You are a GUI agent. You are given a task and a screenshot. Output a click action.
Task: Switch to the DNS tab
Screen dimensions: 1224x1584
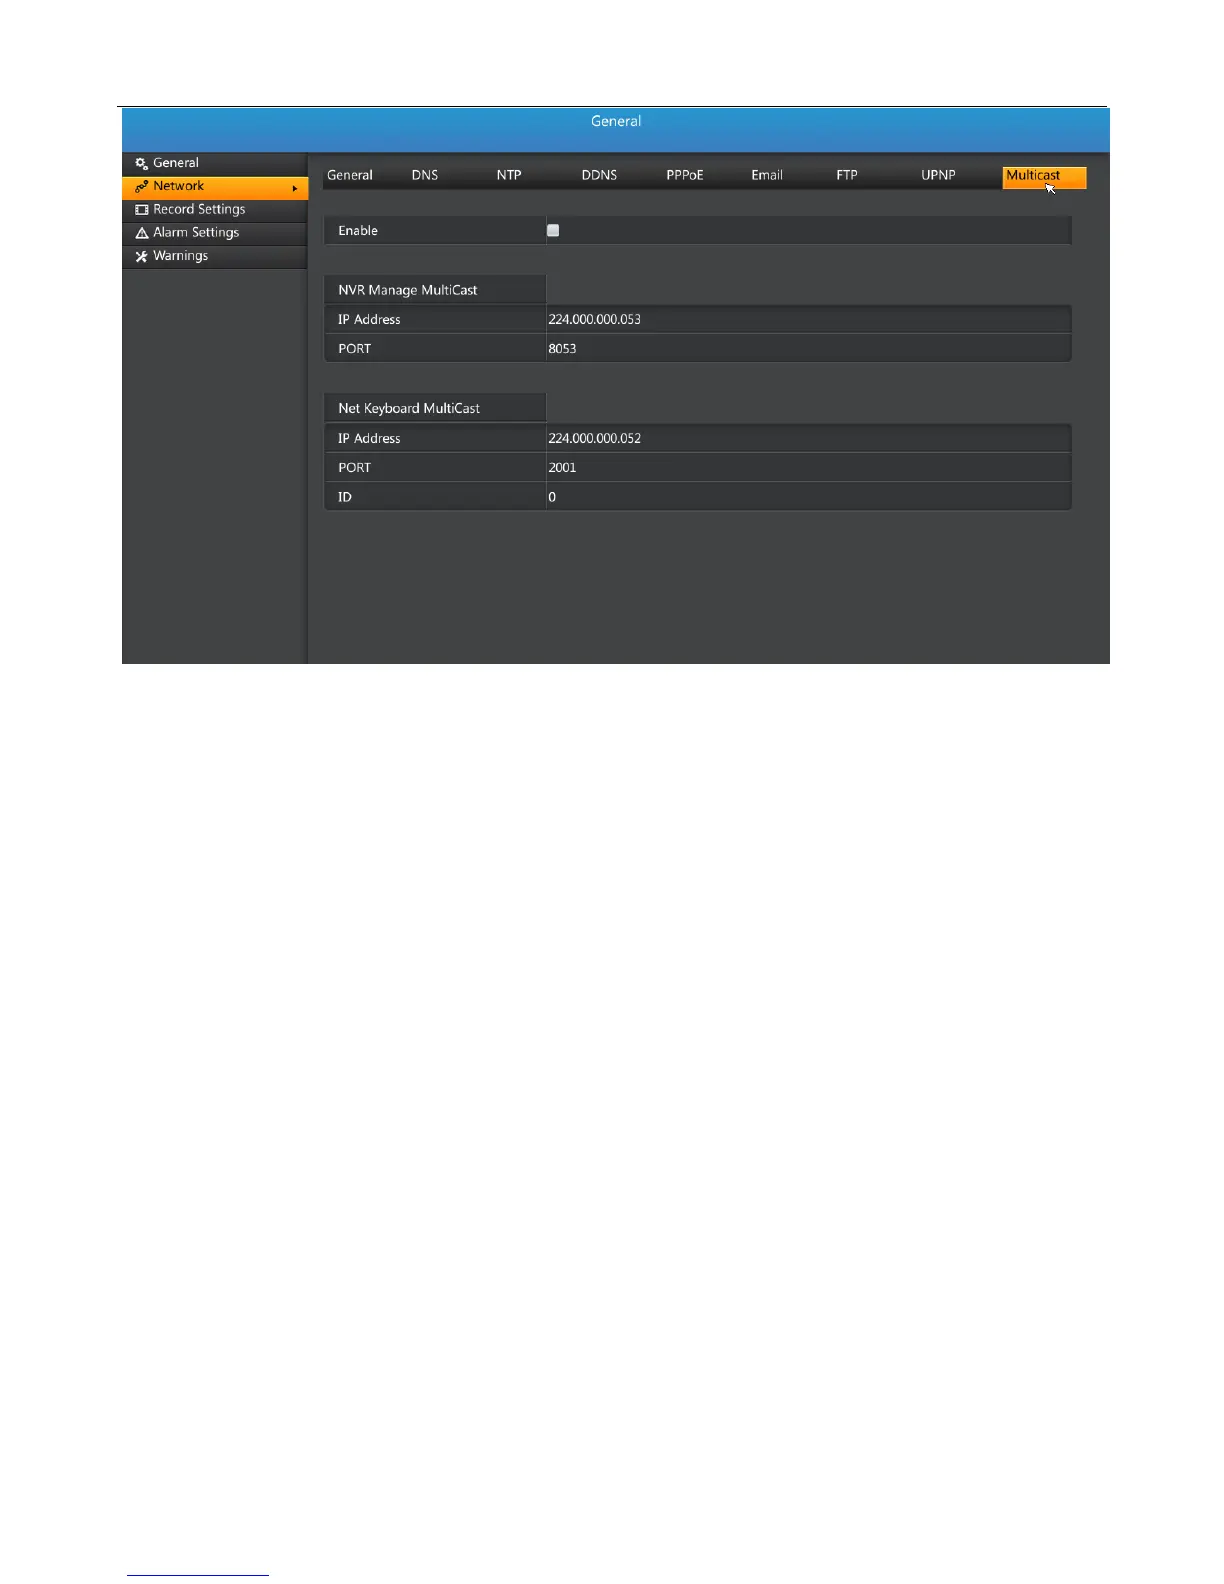click(x=425, y=175)
